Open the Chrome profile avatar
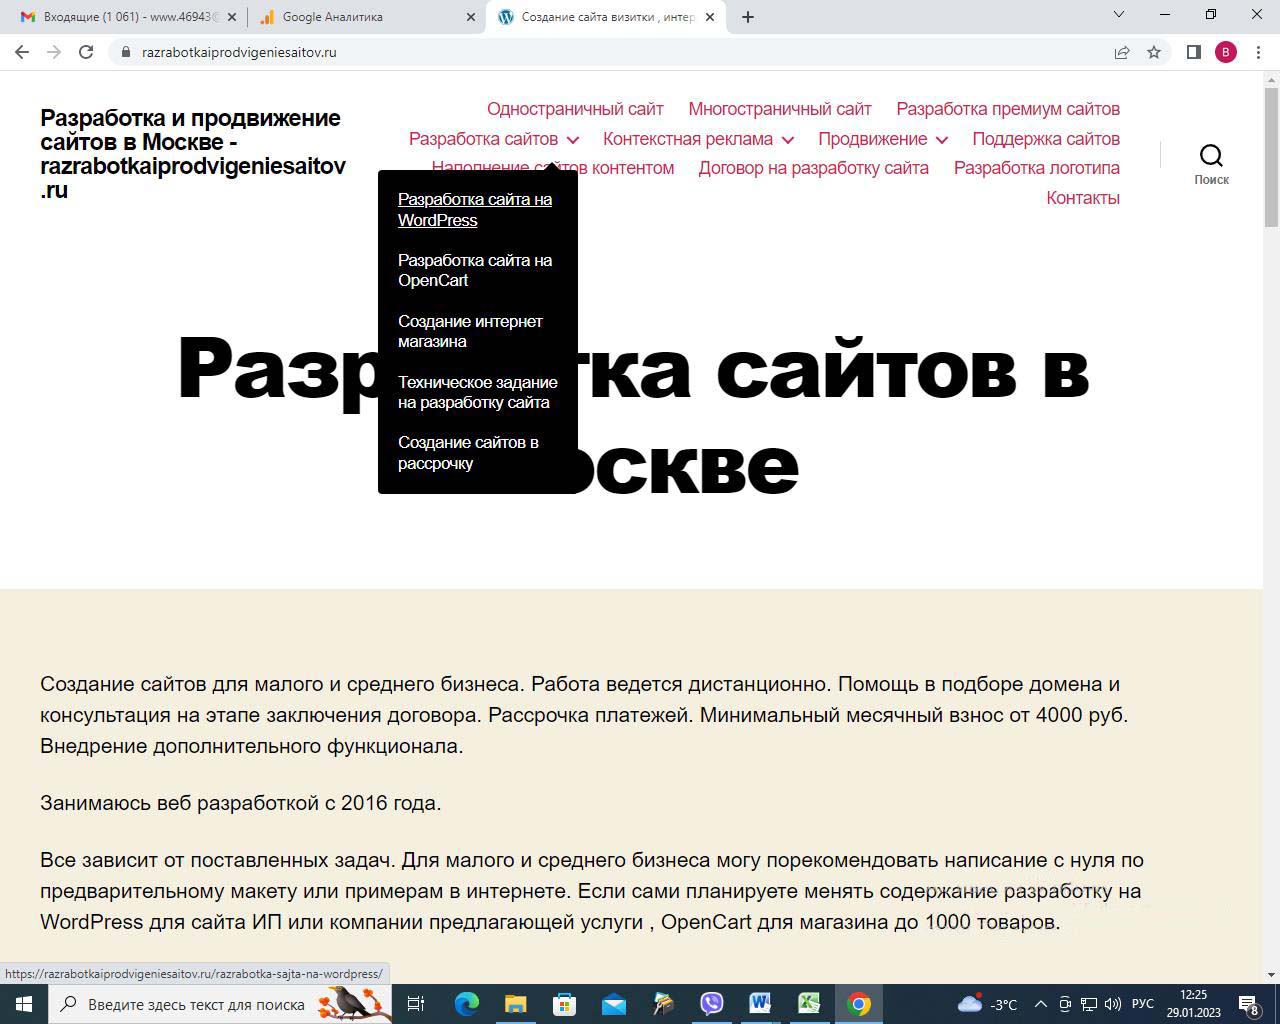Image resolution: width=1280 pixels, height=1024 pixels. pyautogui.click(x=1226, y=52)
